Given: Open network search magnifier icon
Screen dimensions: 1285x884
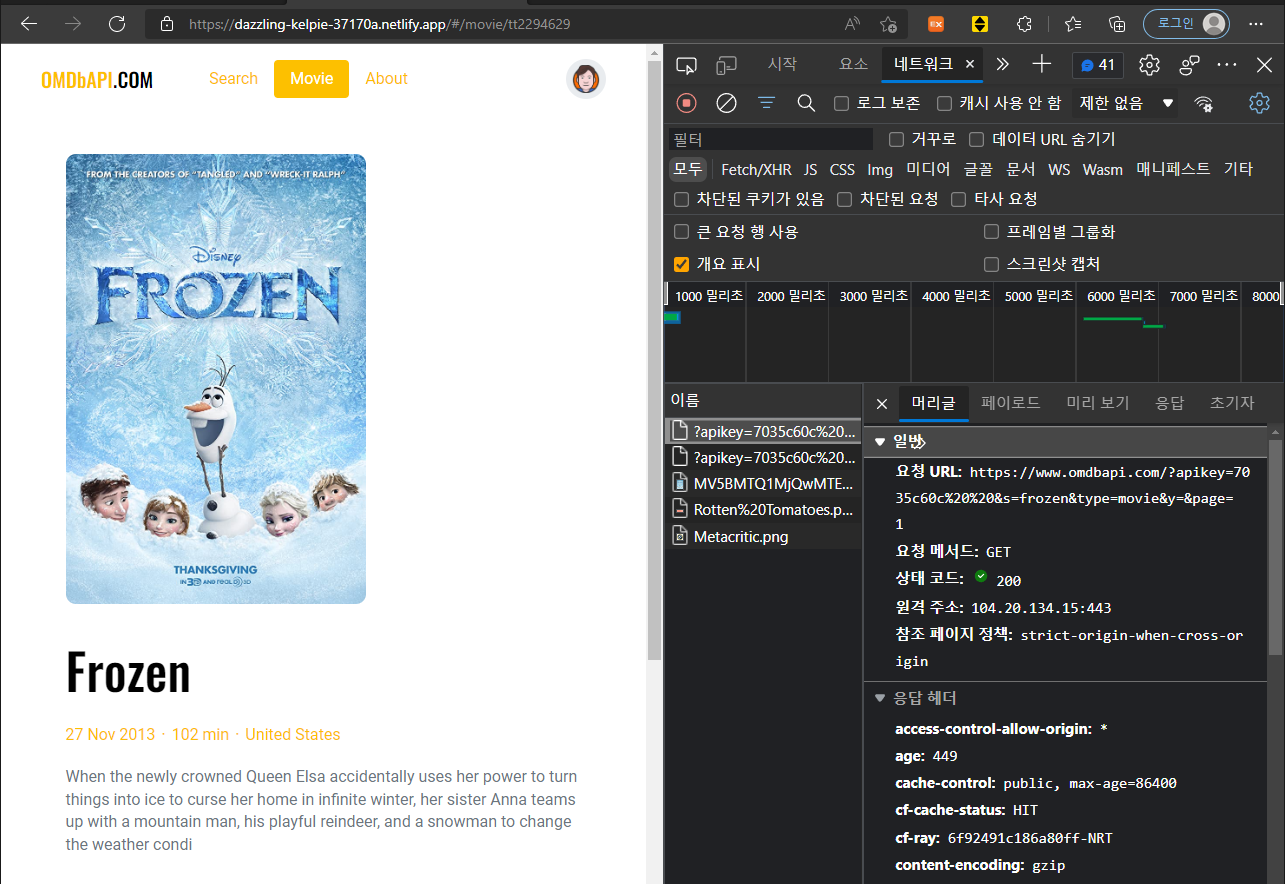Looking at the screenshot, I should 806,103.
